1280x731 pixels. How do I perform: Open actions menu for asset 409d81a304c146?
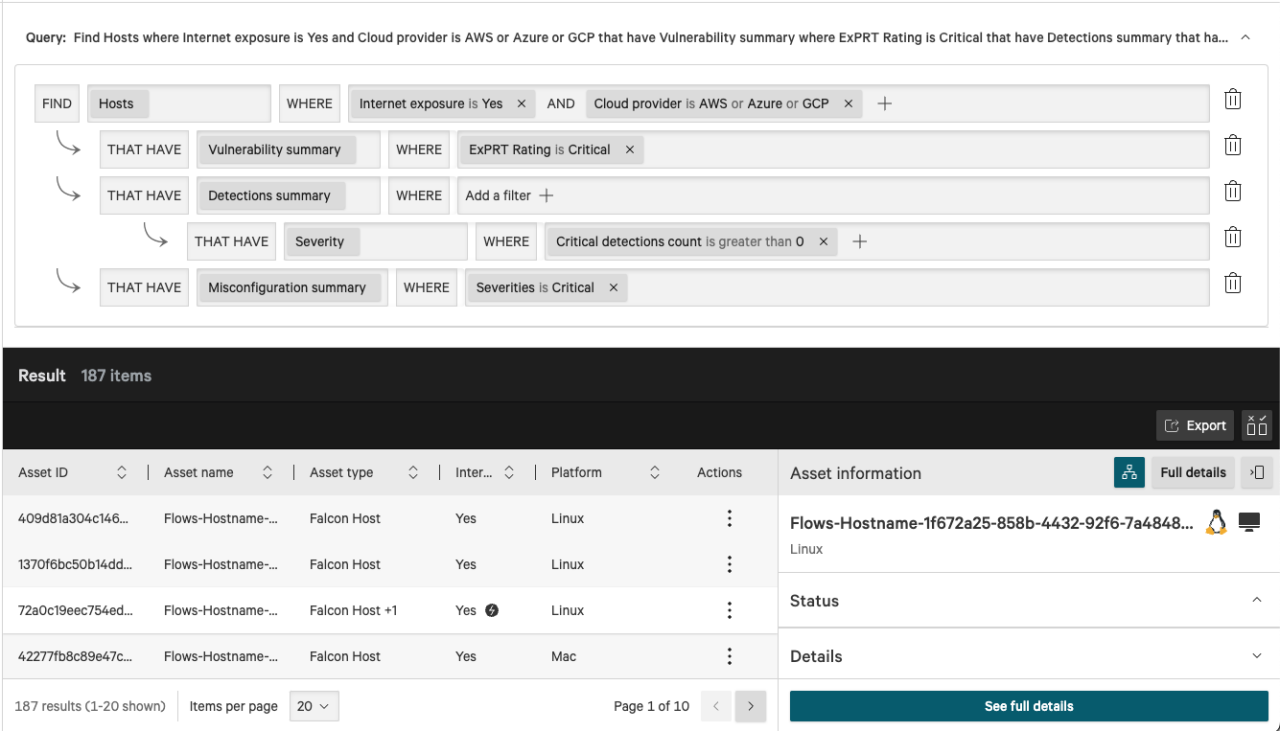729,518
